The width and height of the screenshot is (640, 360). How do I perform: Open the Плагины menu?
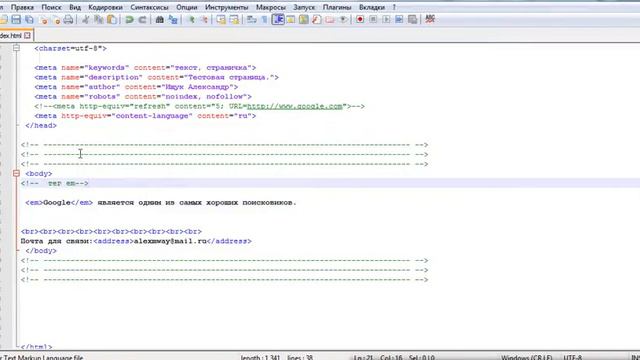pyautogui.click(x=337, y=7)
